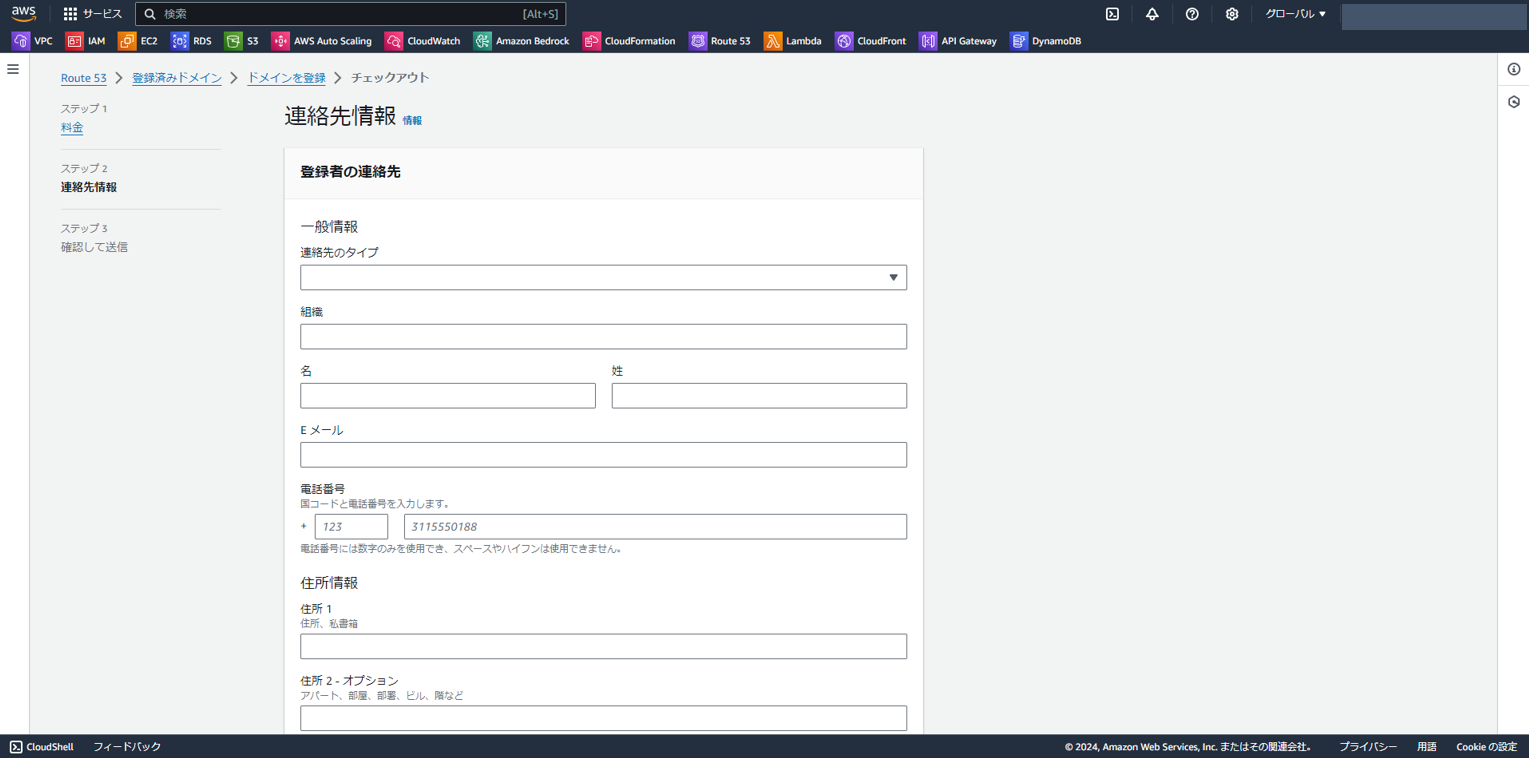This screenshot has width=1529, height=758.
Task: Click the 登録者の連絡先 section header
Action: click(350, 172)
